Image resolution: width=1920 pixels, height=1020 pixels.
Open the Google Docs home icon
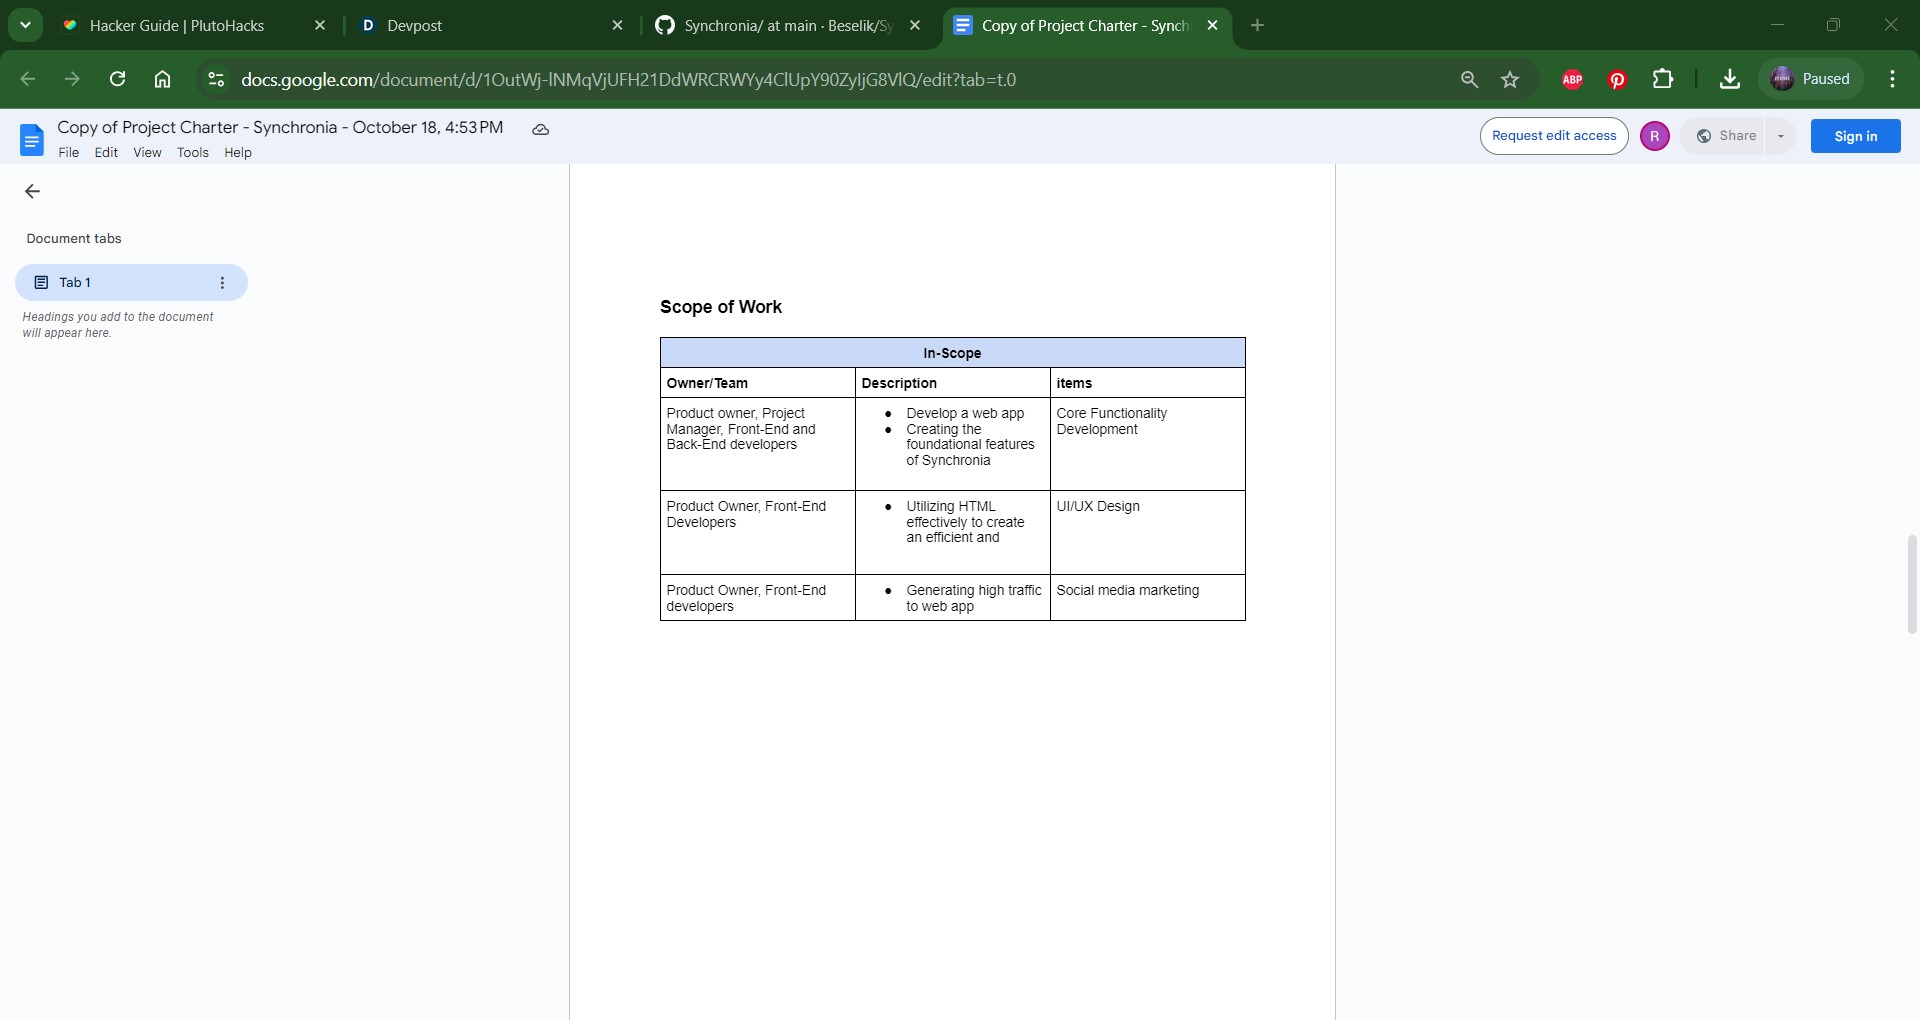[x=32, y=140]
